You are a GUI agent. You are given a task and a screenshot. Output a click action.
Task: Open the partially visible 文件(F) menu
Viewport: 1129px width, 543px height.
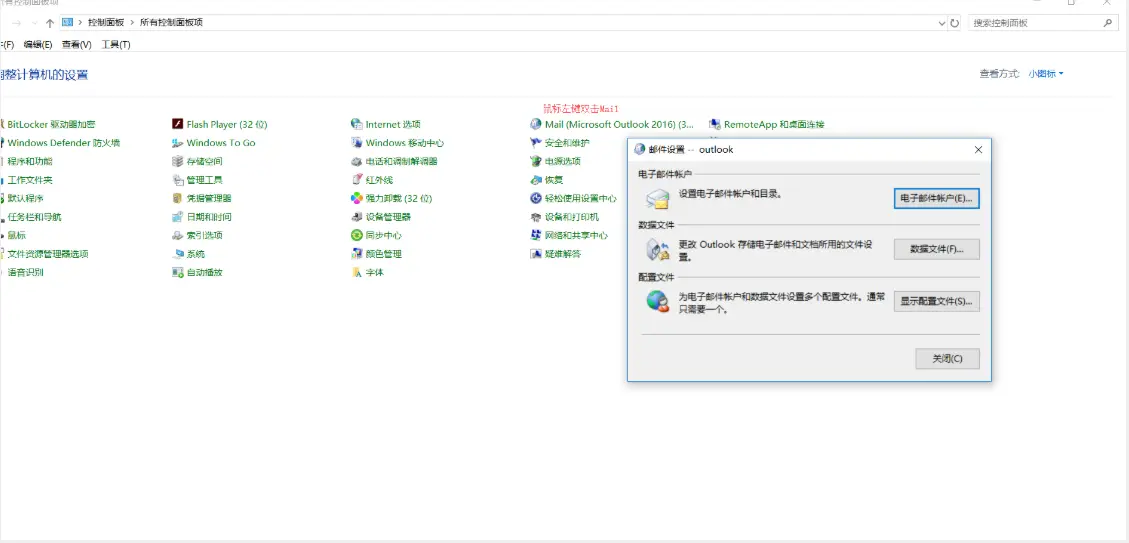tap(6, 45)
